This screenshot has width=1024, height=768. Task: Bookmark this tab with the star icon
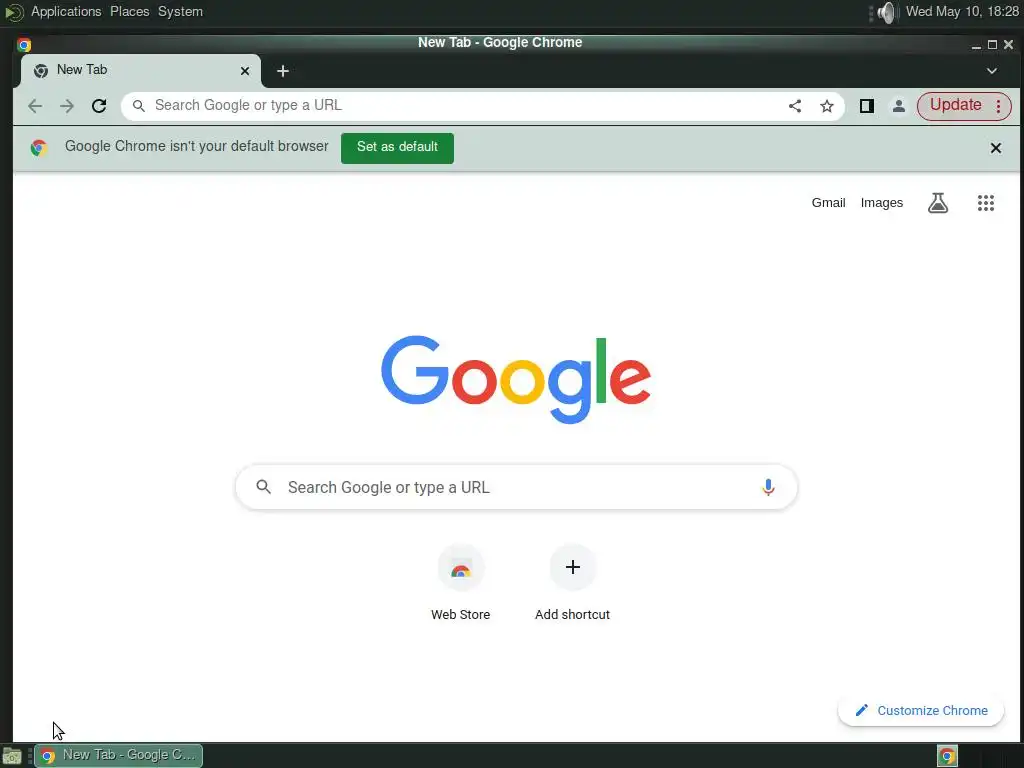(827, 106)
